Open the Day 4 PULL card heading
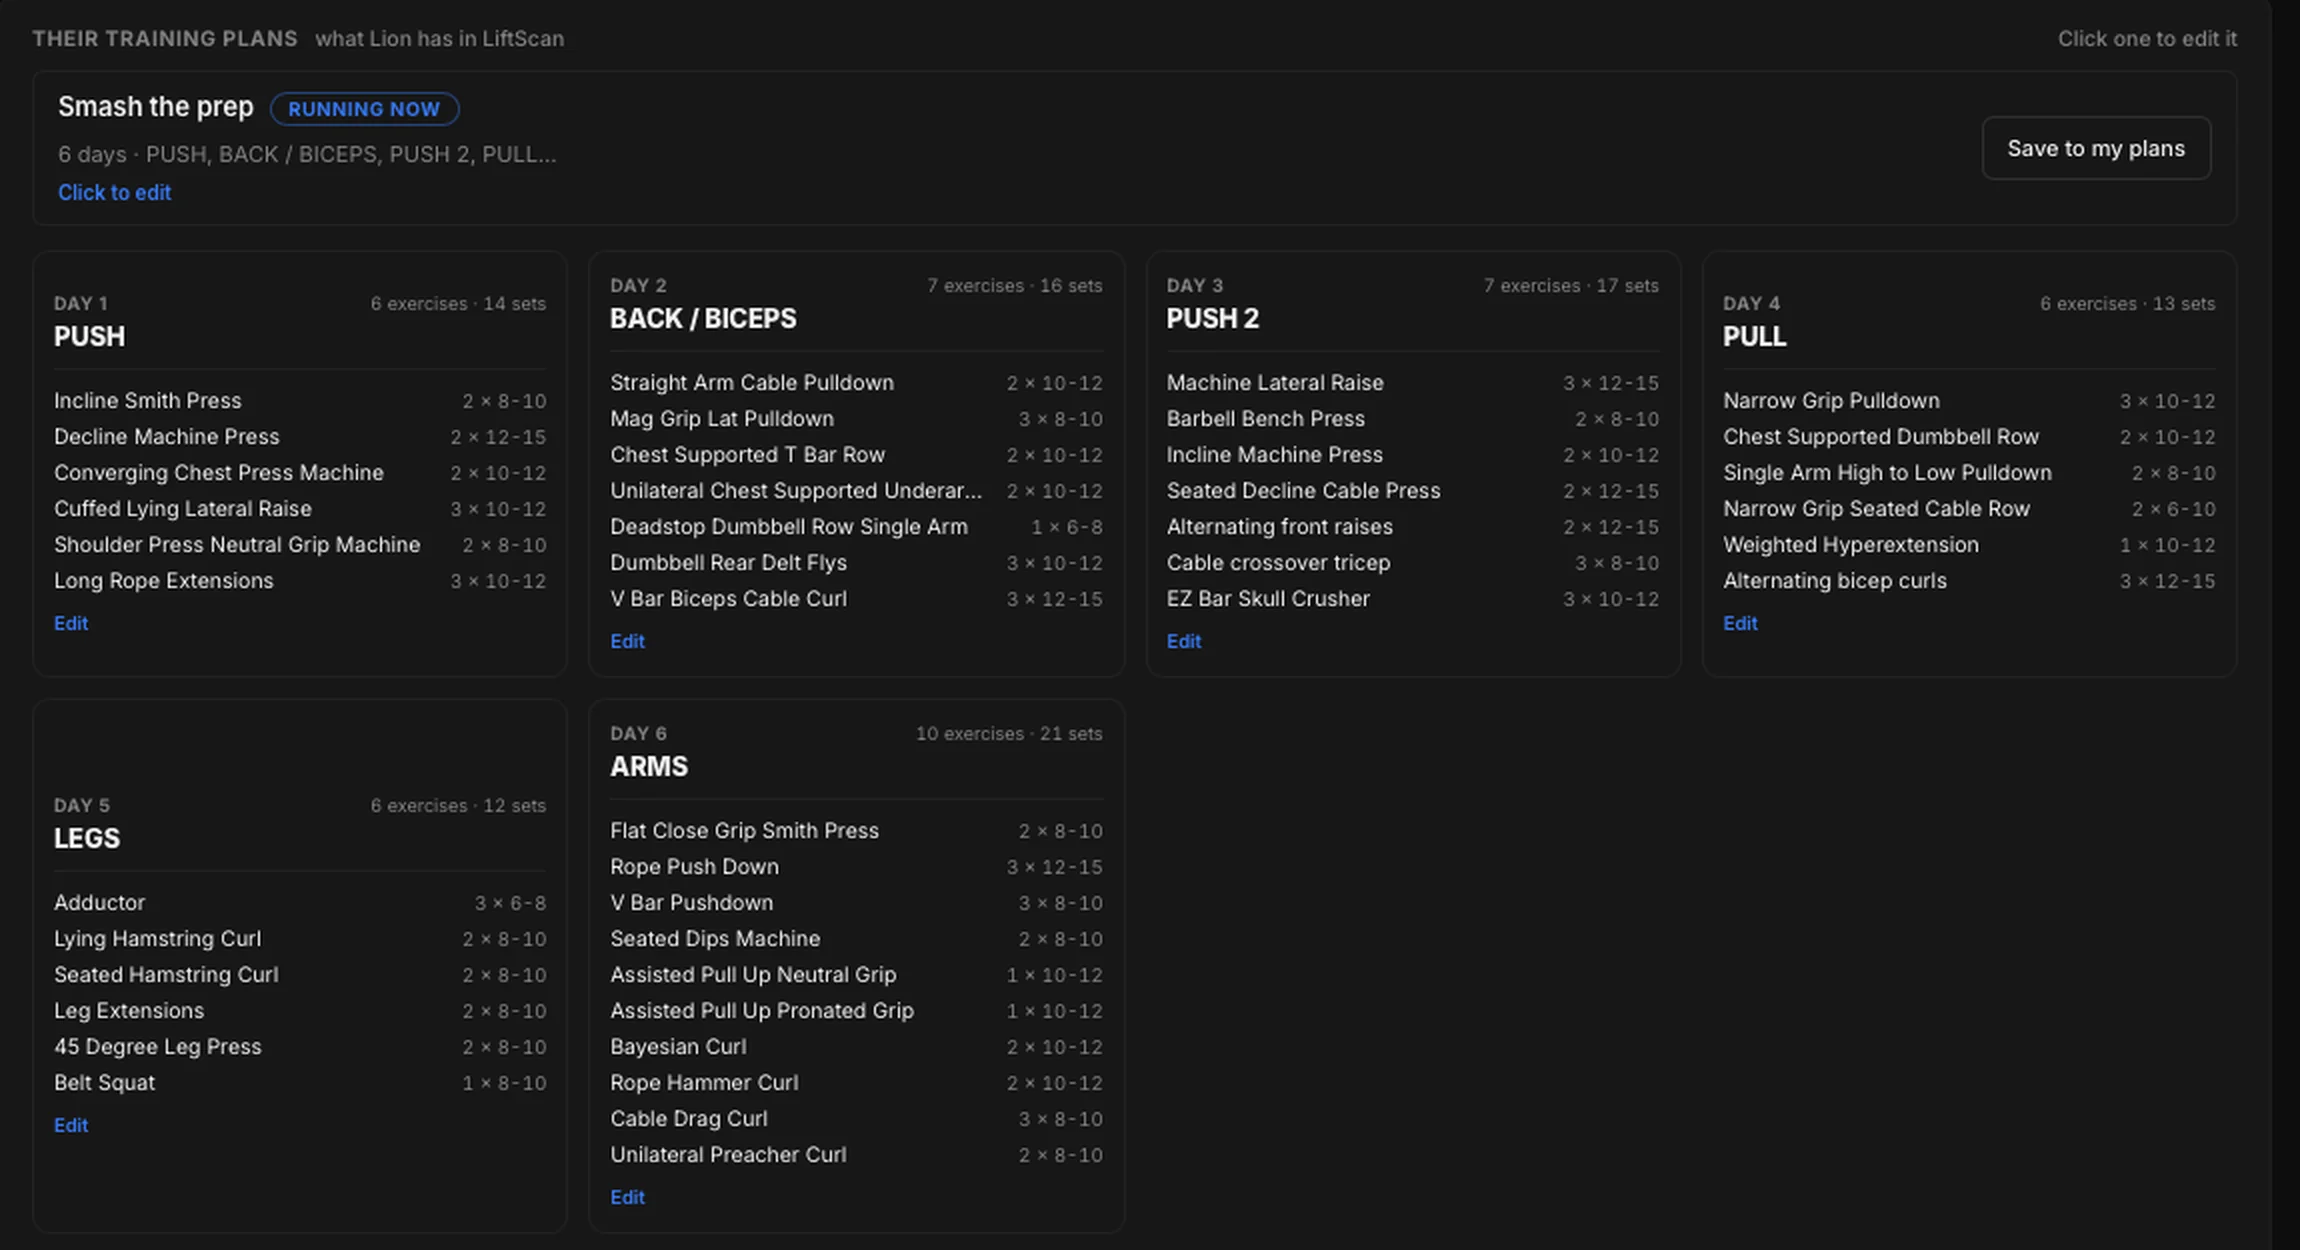 [1754, 336]
